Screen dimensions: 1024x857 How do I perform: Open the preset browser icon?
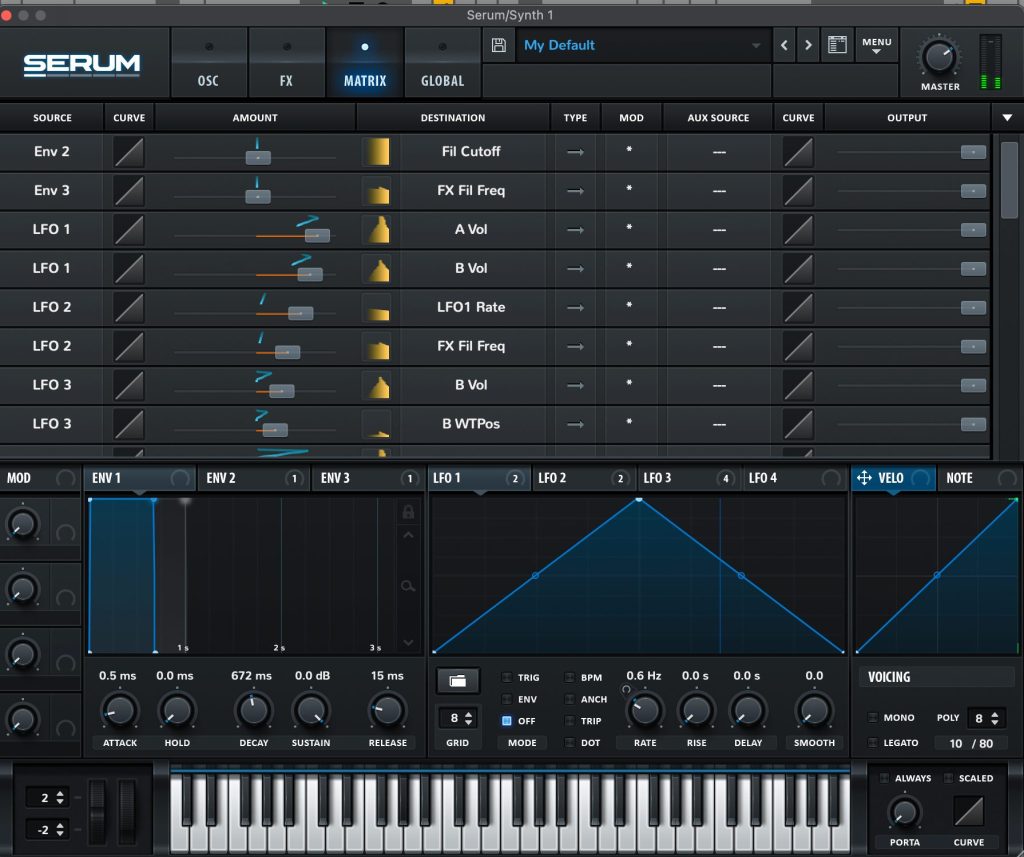(x=837, y=45)
